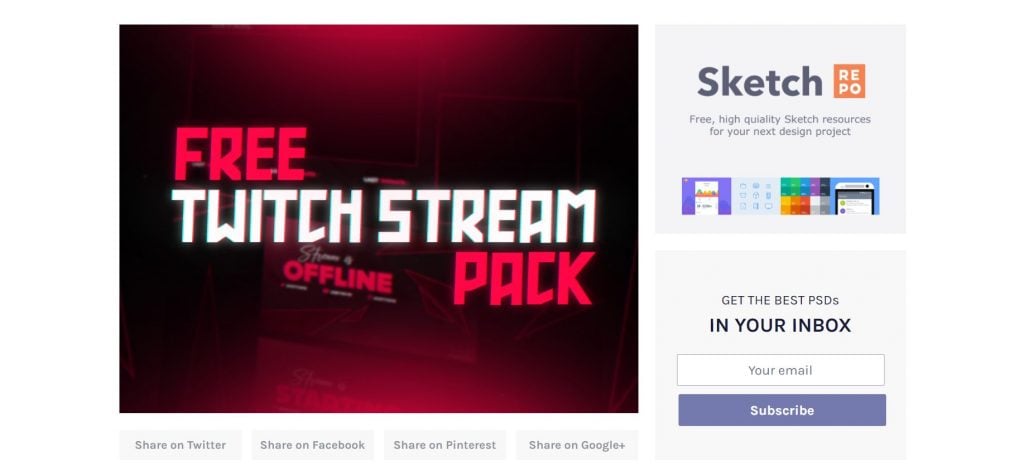
Task: Click the white TWITCH STREAM title text
Action: [x=384, y=216]
